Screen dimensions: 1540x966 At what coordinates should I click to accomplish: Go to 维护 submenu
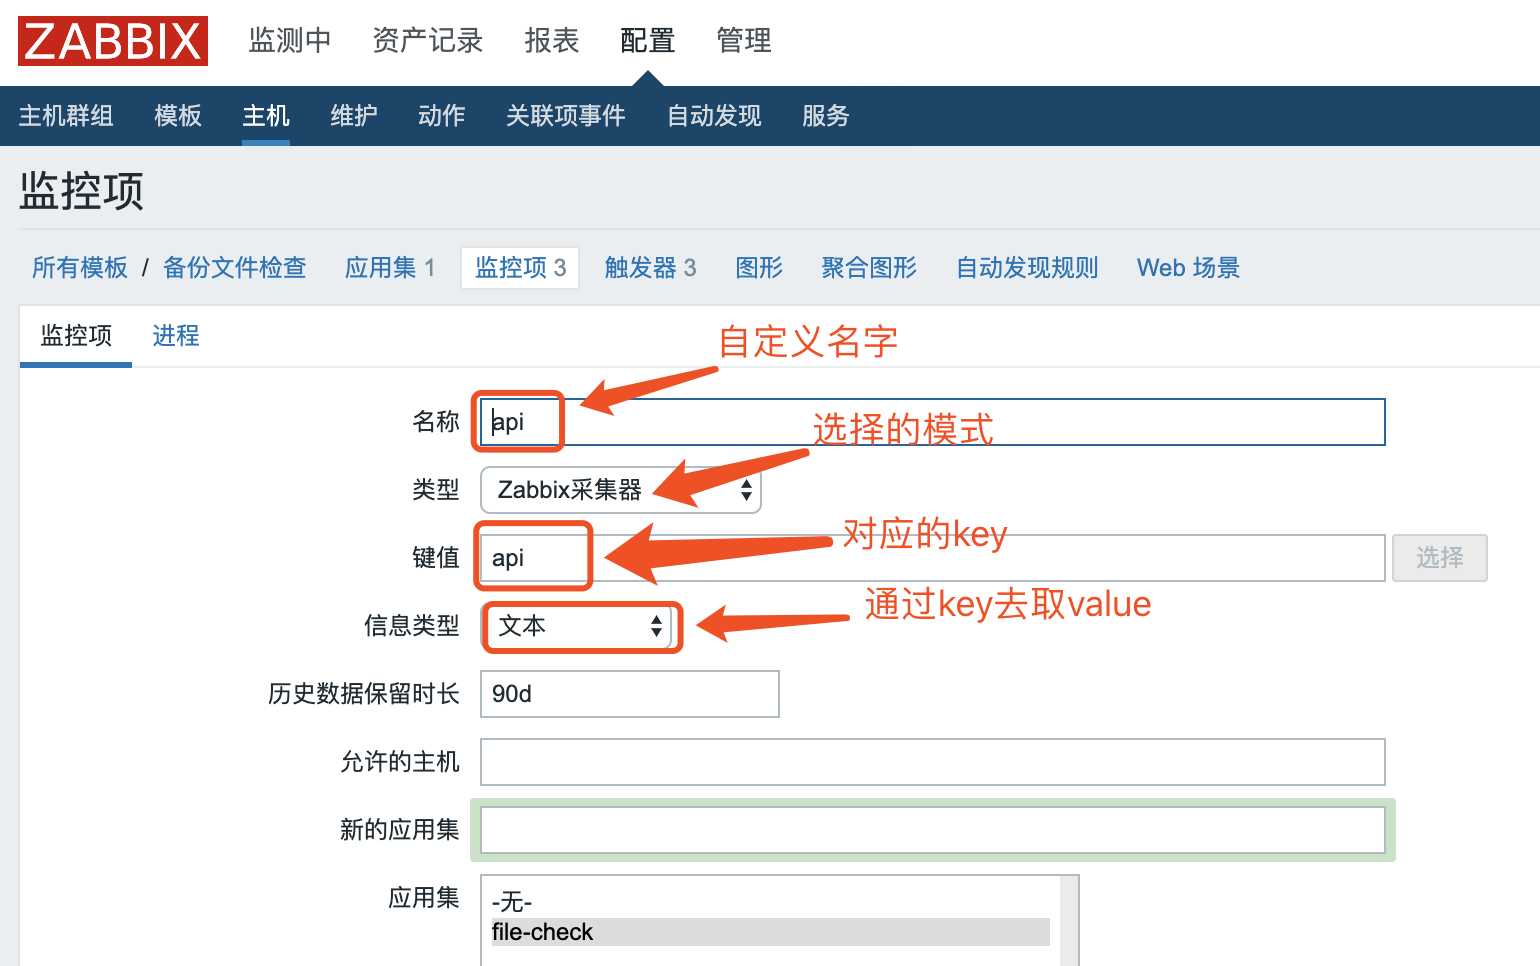click(354, 116)
